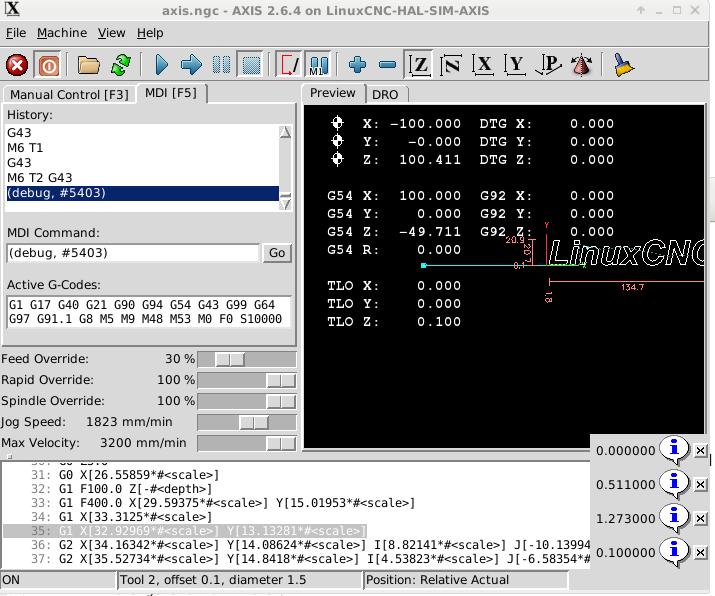This screenshot has width=715, height=596.
Task: Select rotated Z view icon
Action: pos(451,65)
